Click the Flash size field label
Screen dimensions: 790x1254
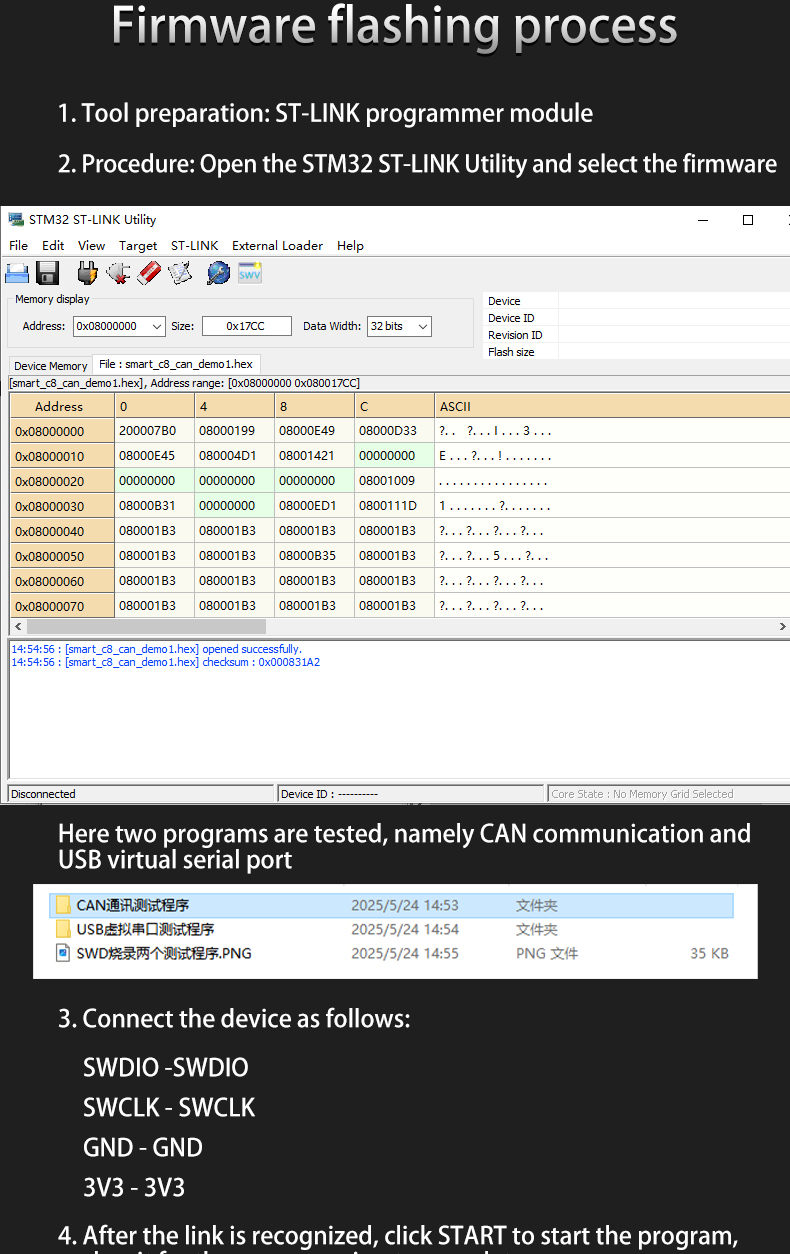pyautogui.click(x=511, y=352)
